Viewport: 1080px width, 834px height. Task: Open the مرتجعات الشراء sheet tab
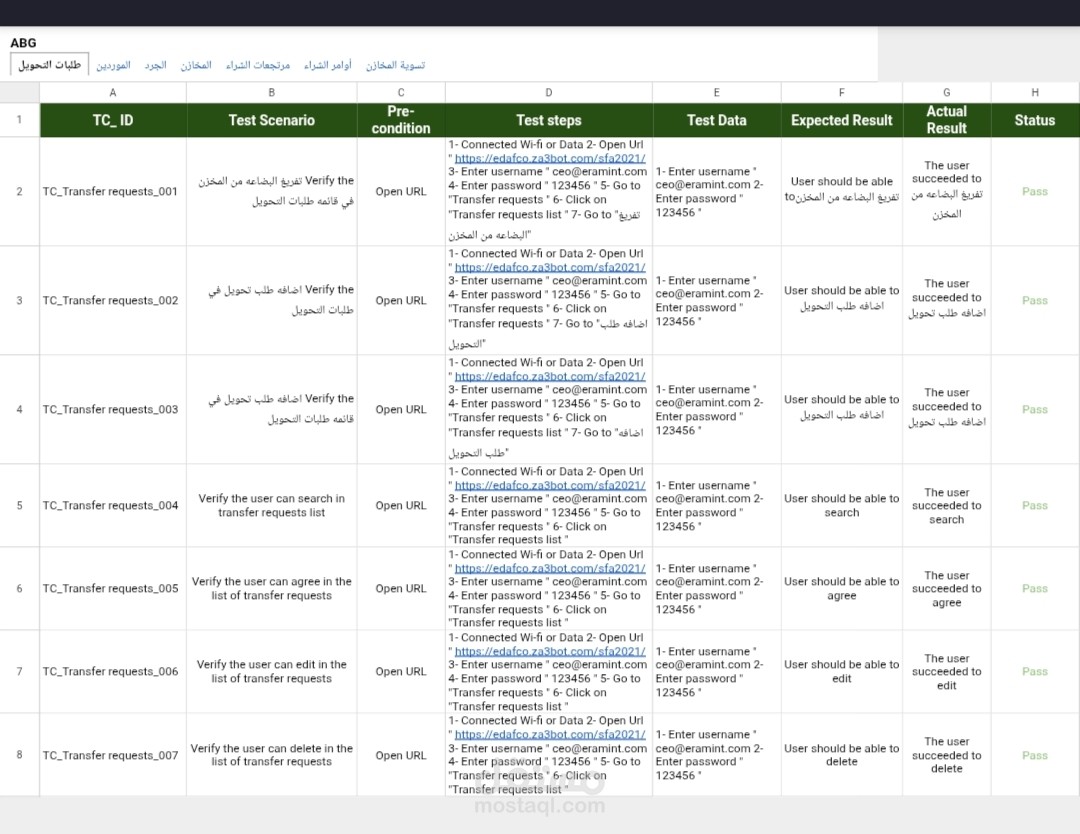tap(258, 65)
